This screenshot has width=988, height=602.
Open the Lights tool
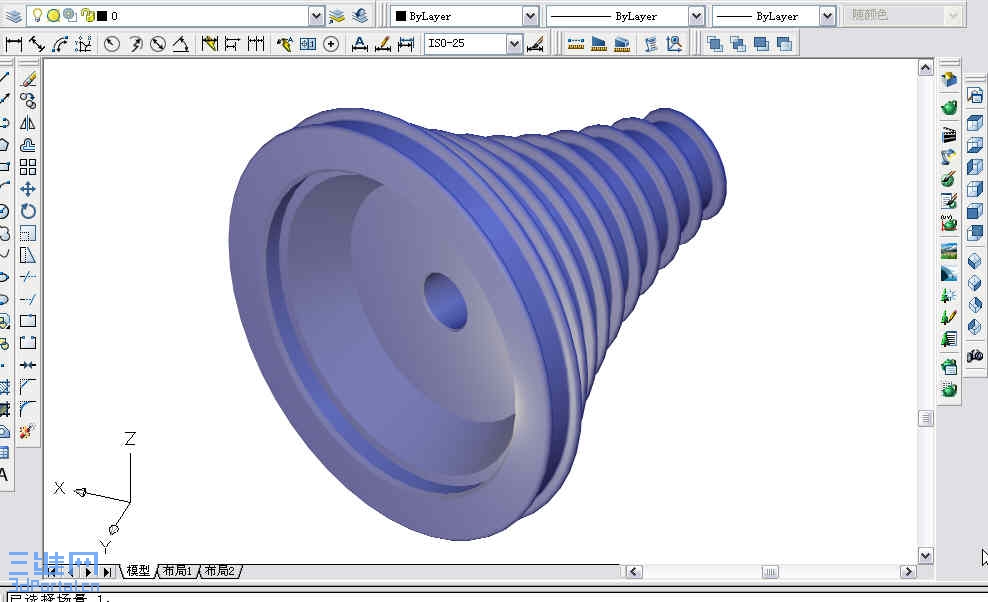(x=949, y=156)
